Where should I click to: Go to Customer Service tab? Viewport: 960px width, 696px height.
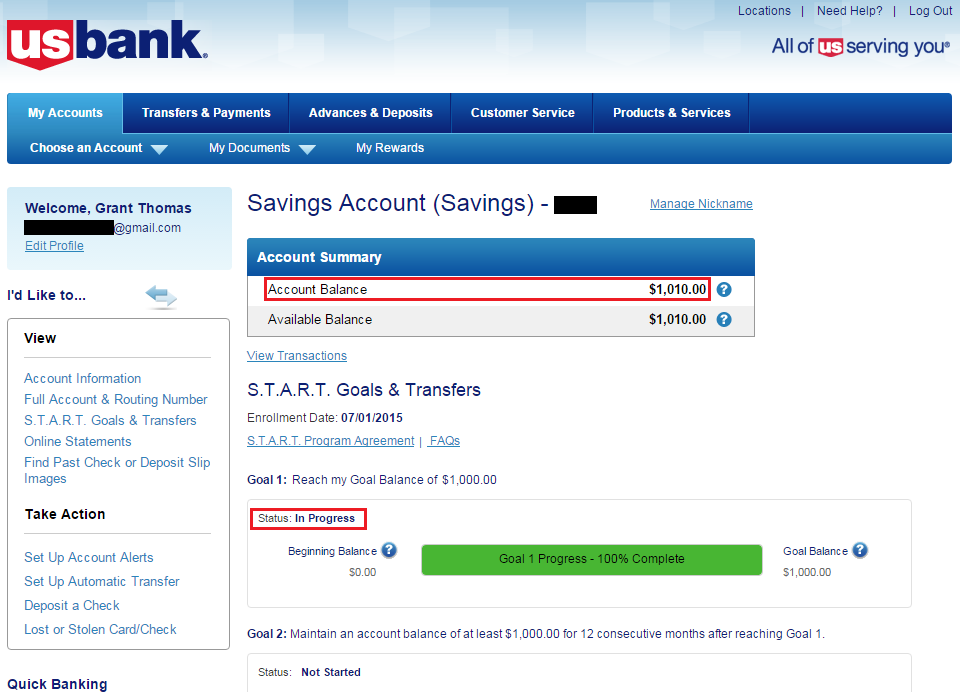(x=522, y=113)
